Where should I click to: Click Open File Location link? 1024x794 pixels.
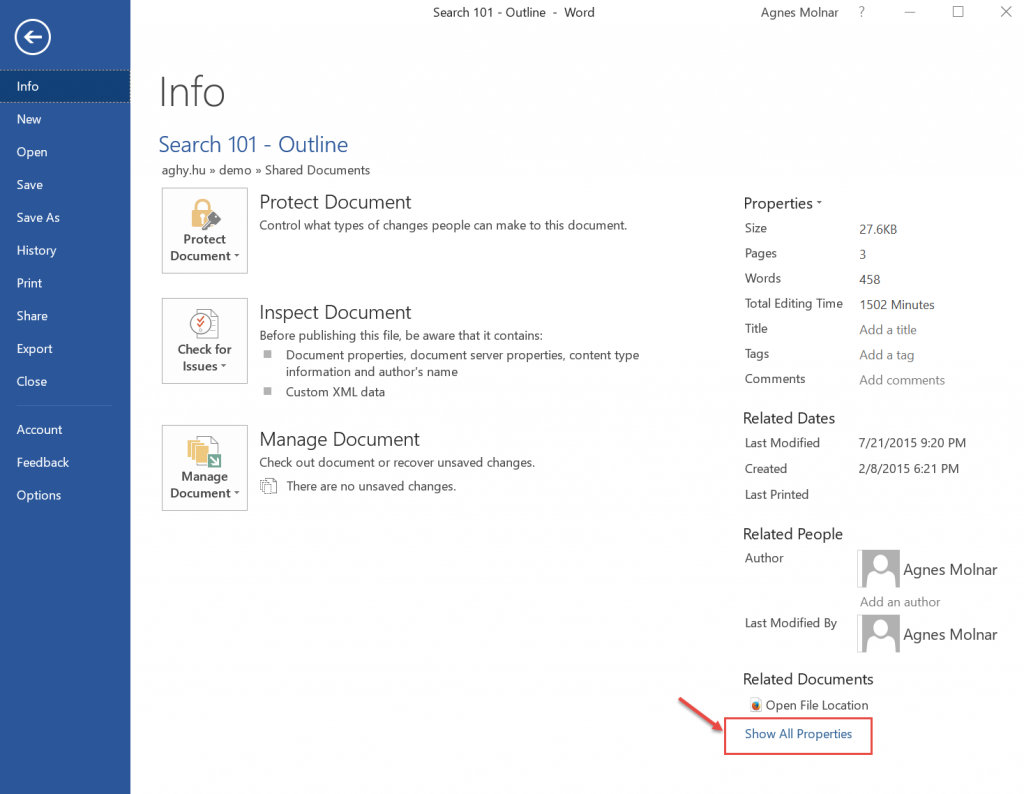coord(817,705)
